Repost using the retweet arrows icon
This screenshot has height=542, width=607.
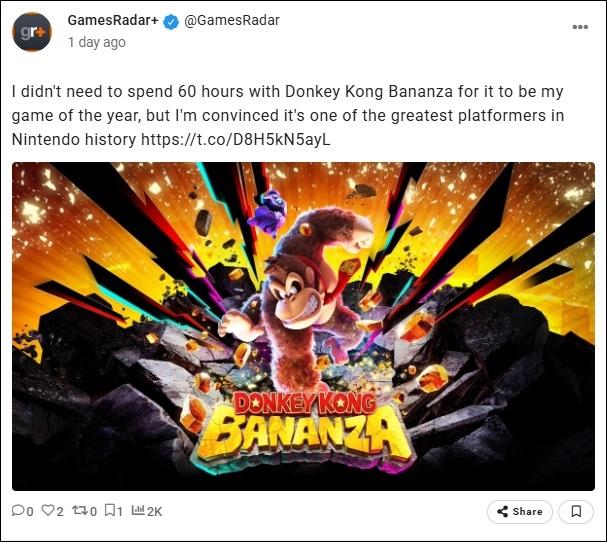coord(80,511)
